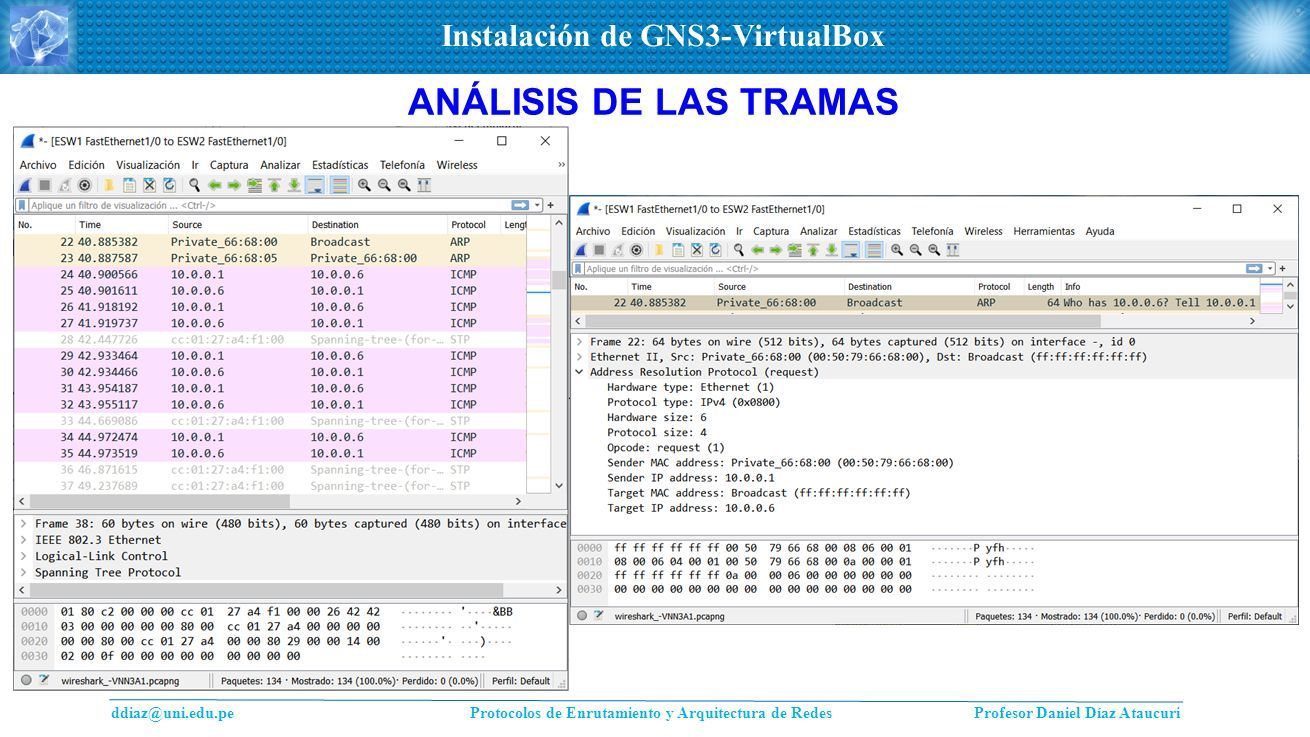Open Analizar menu in right window
This screenshot has height=737, width=1310.
tap(818, 231)
